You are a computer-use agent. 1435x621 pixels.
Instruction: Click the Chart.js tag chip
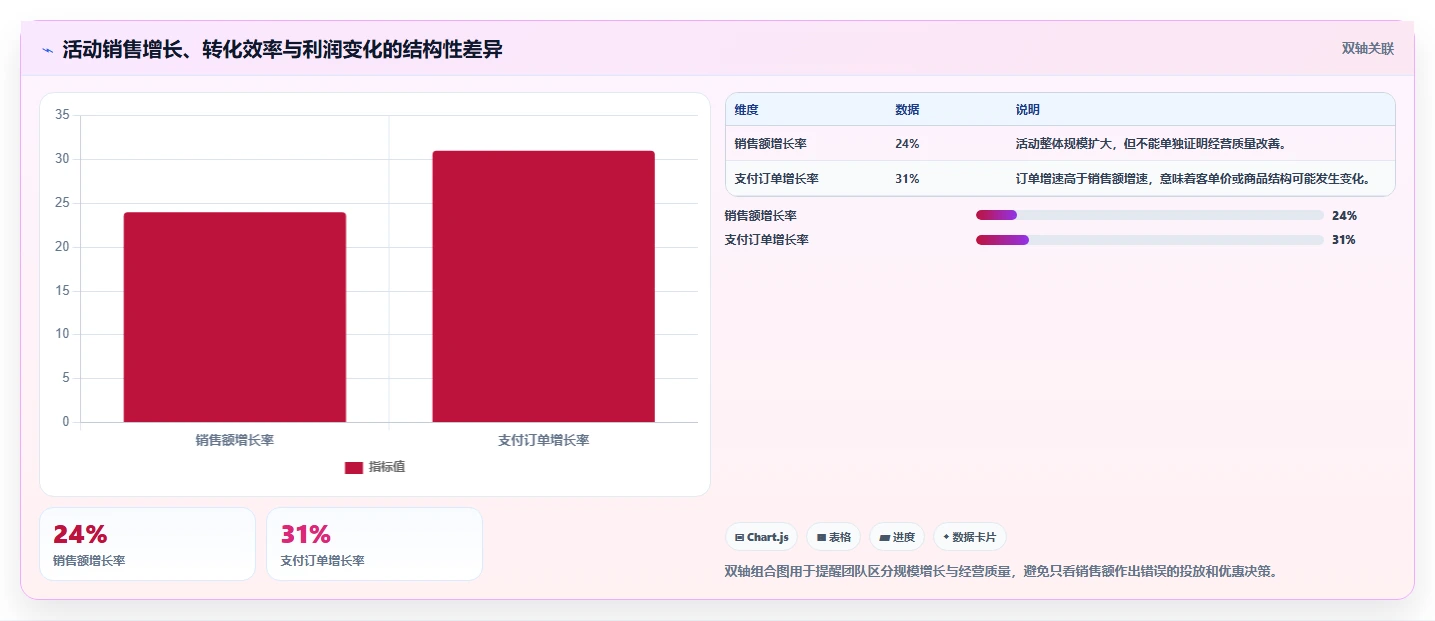(x=761, y=537)
